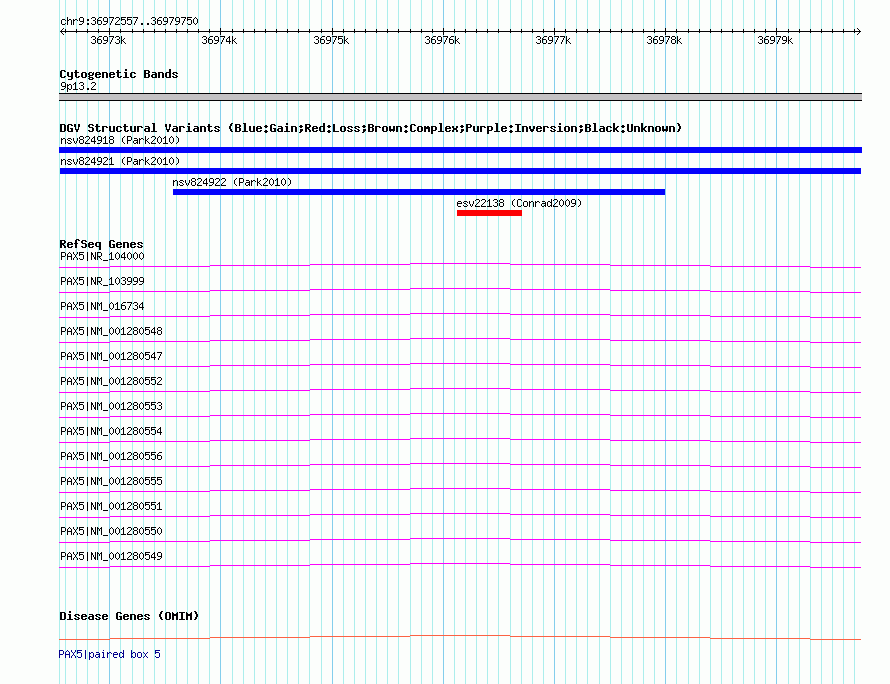
Task: Click the PAX5|NM_001280547 transcript label
Action: [x=111, y=356]
